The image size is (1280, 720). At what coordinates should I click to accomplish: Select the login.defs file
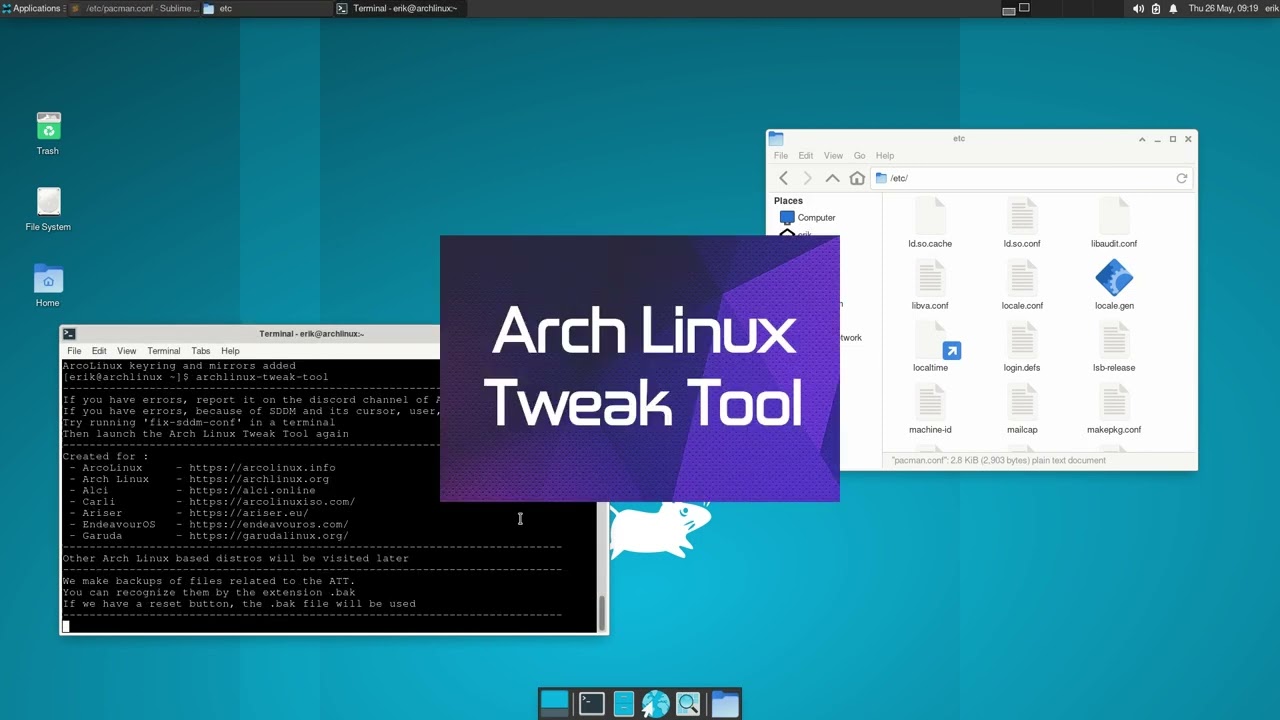[1022, 348]
